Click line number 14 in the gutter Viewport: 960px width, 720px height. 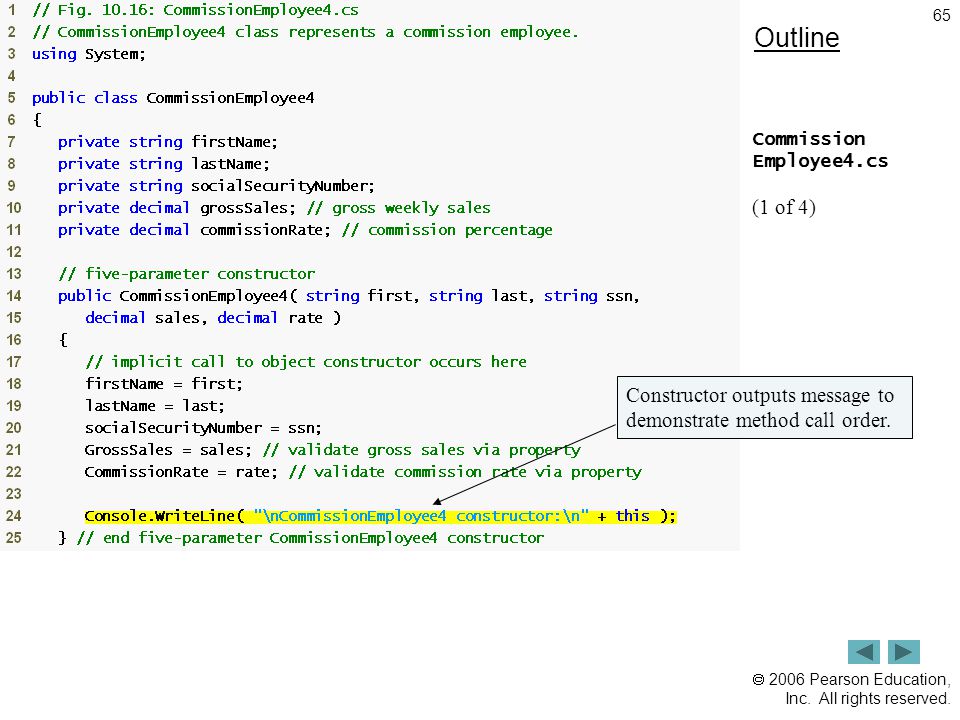(13, 296)
